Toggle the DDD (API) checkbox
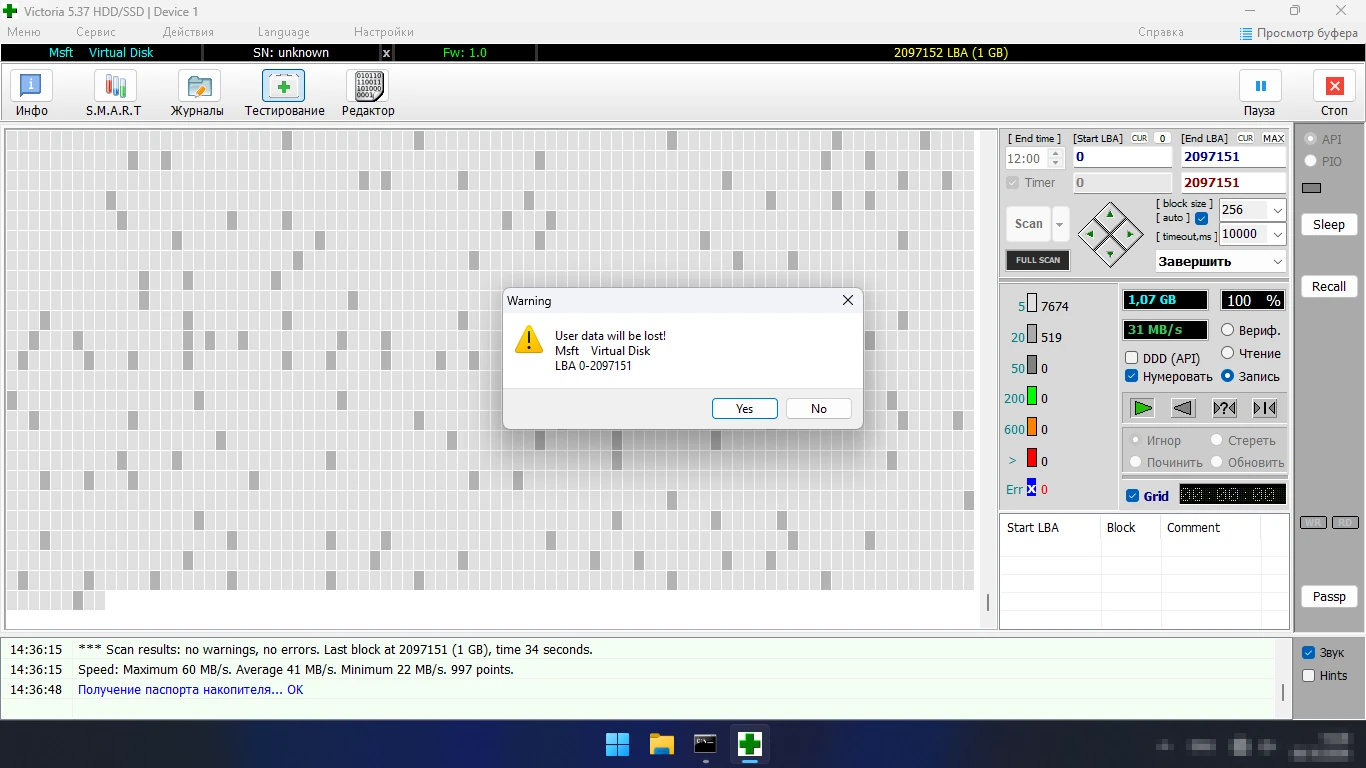 (1131, 358)
